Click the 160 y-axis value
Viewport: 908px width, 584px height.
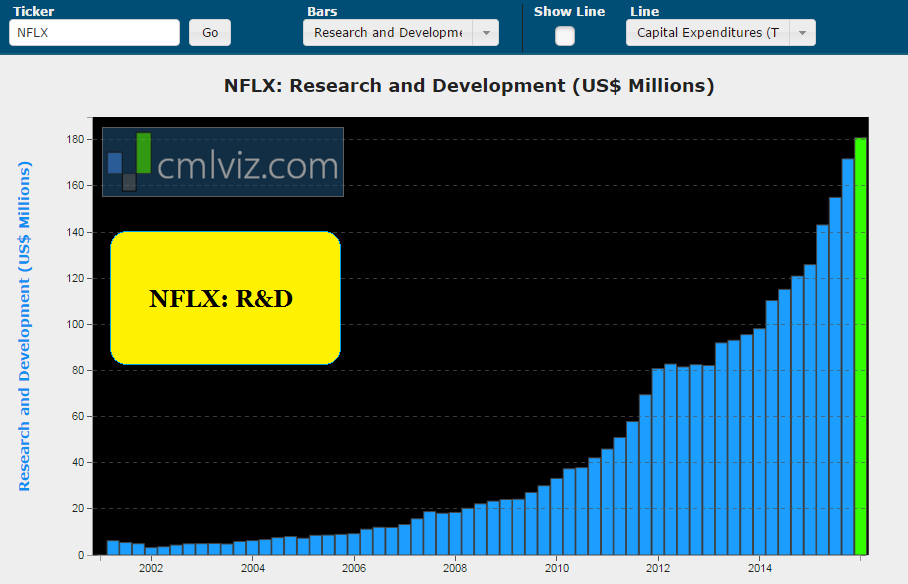(x=75, y=185)
